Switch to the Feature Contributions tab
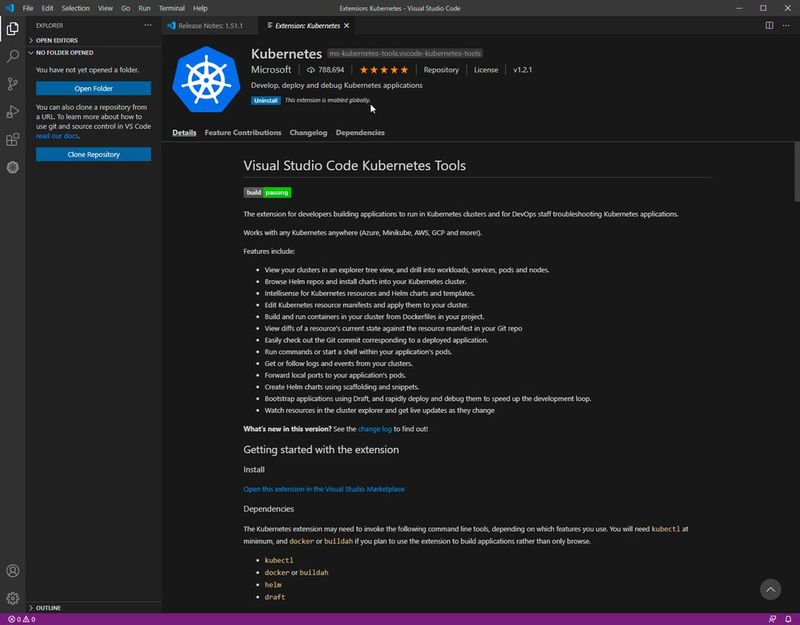Viewport: 800px width, 625px height. point(243,132)
